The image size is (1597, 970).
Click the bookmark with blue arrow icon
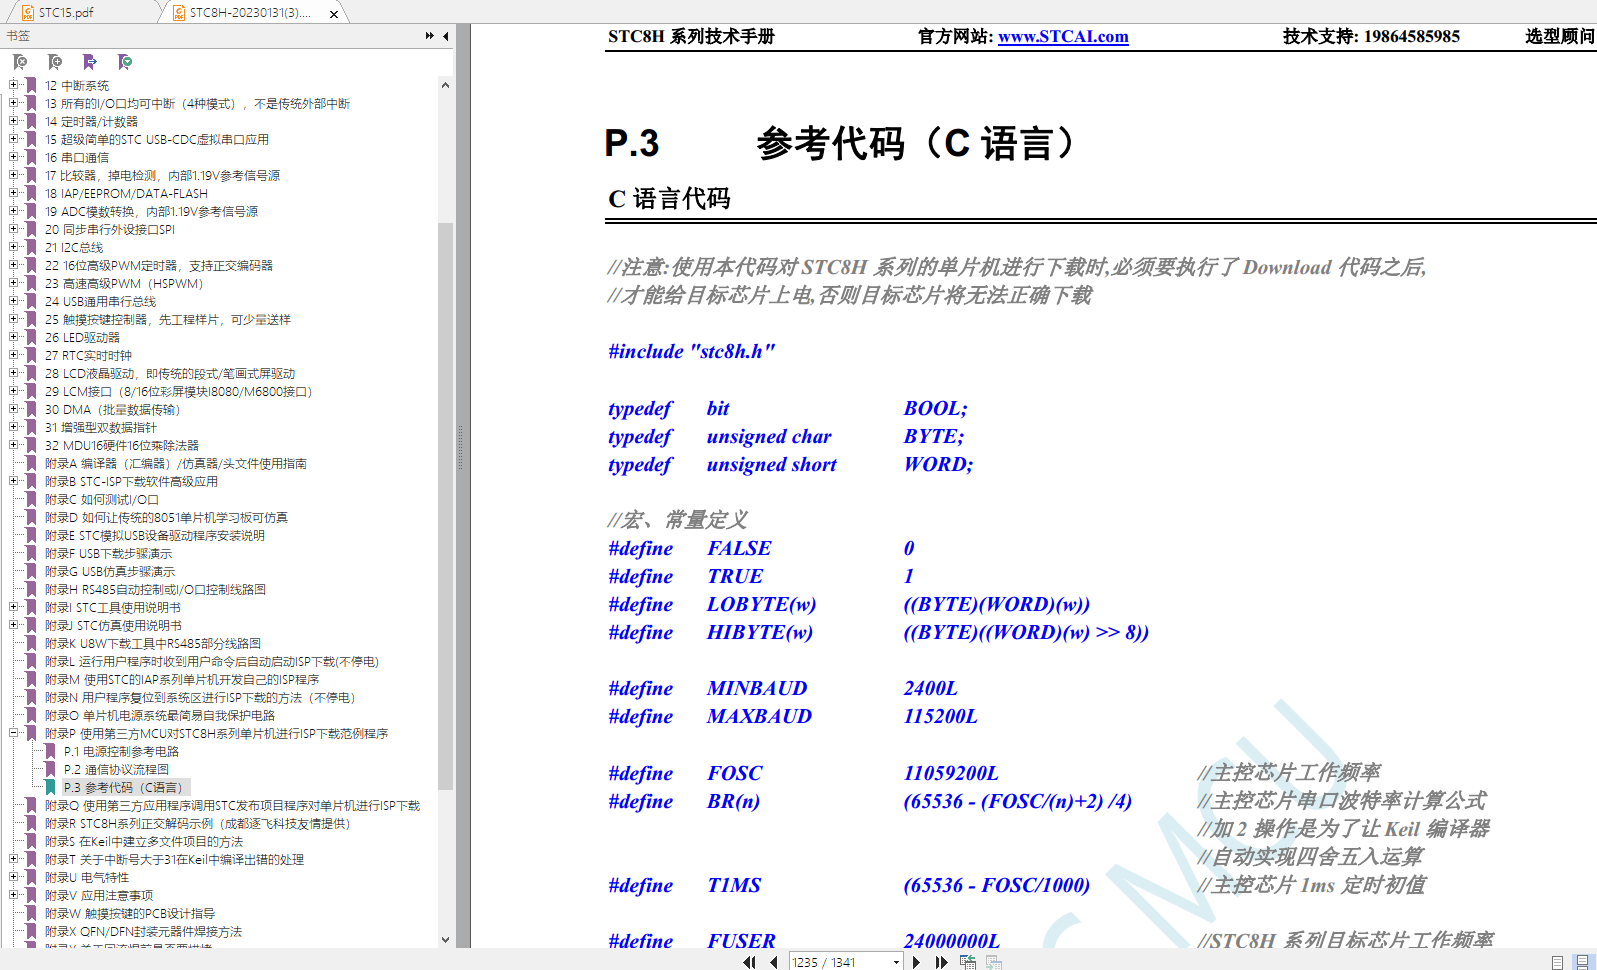pos(90,62)
